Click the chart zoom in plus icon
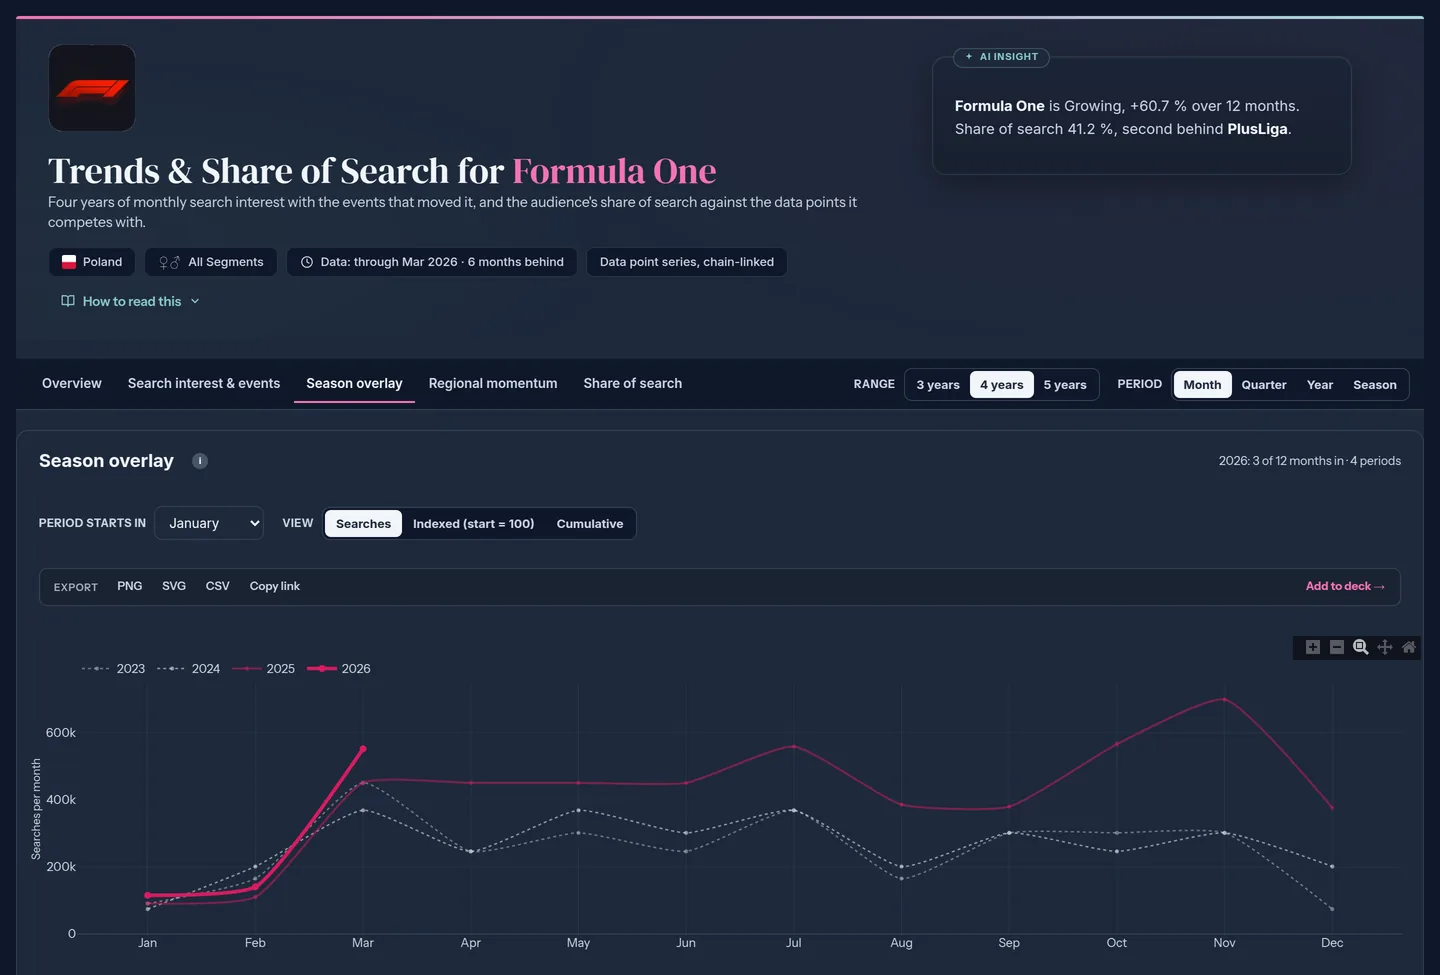The image size is (1440, 975). [1313, 647]
